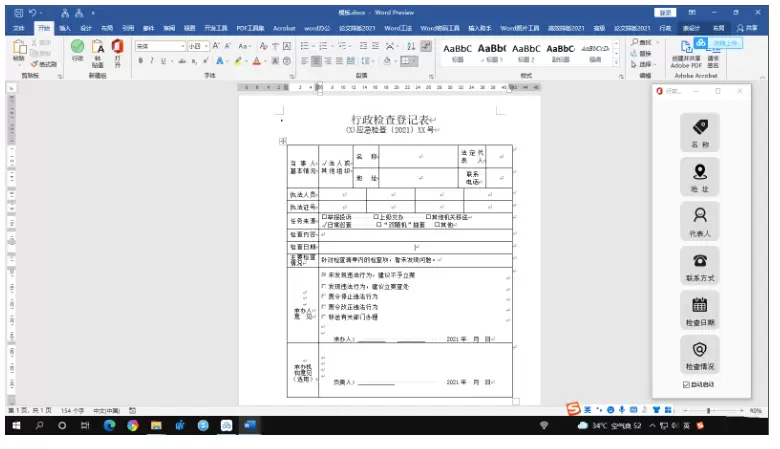Click the telephone icon in side panel

point(700,260)
